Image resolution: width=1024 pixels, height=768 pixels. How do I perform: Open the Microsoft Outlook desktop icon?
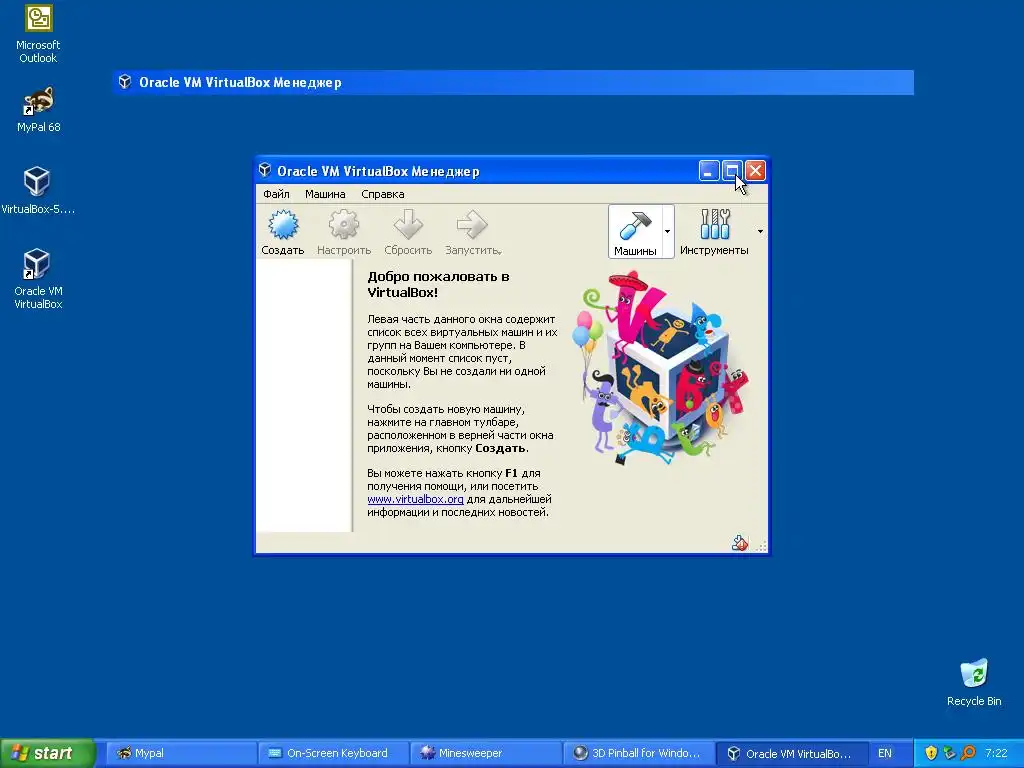(x=38, y=34)
